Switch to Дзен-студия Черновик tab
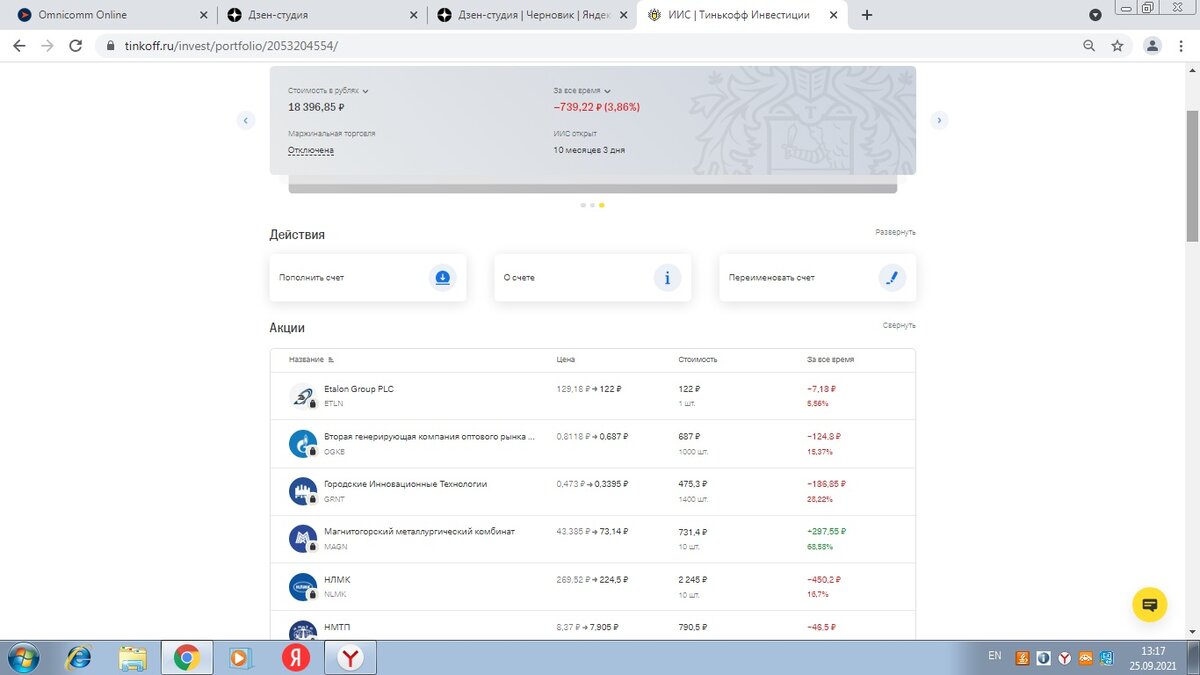Viewport: 1200px width, 675px height. pos(532,15)
